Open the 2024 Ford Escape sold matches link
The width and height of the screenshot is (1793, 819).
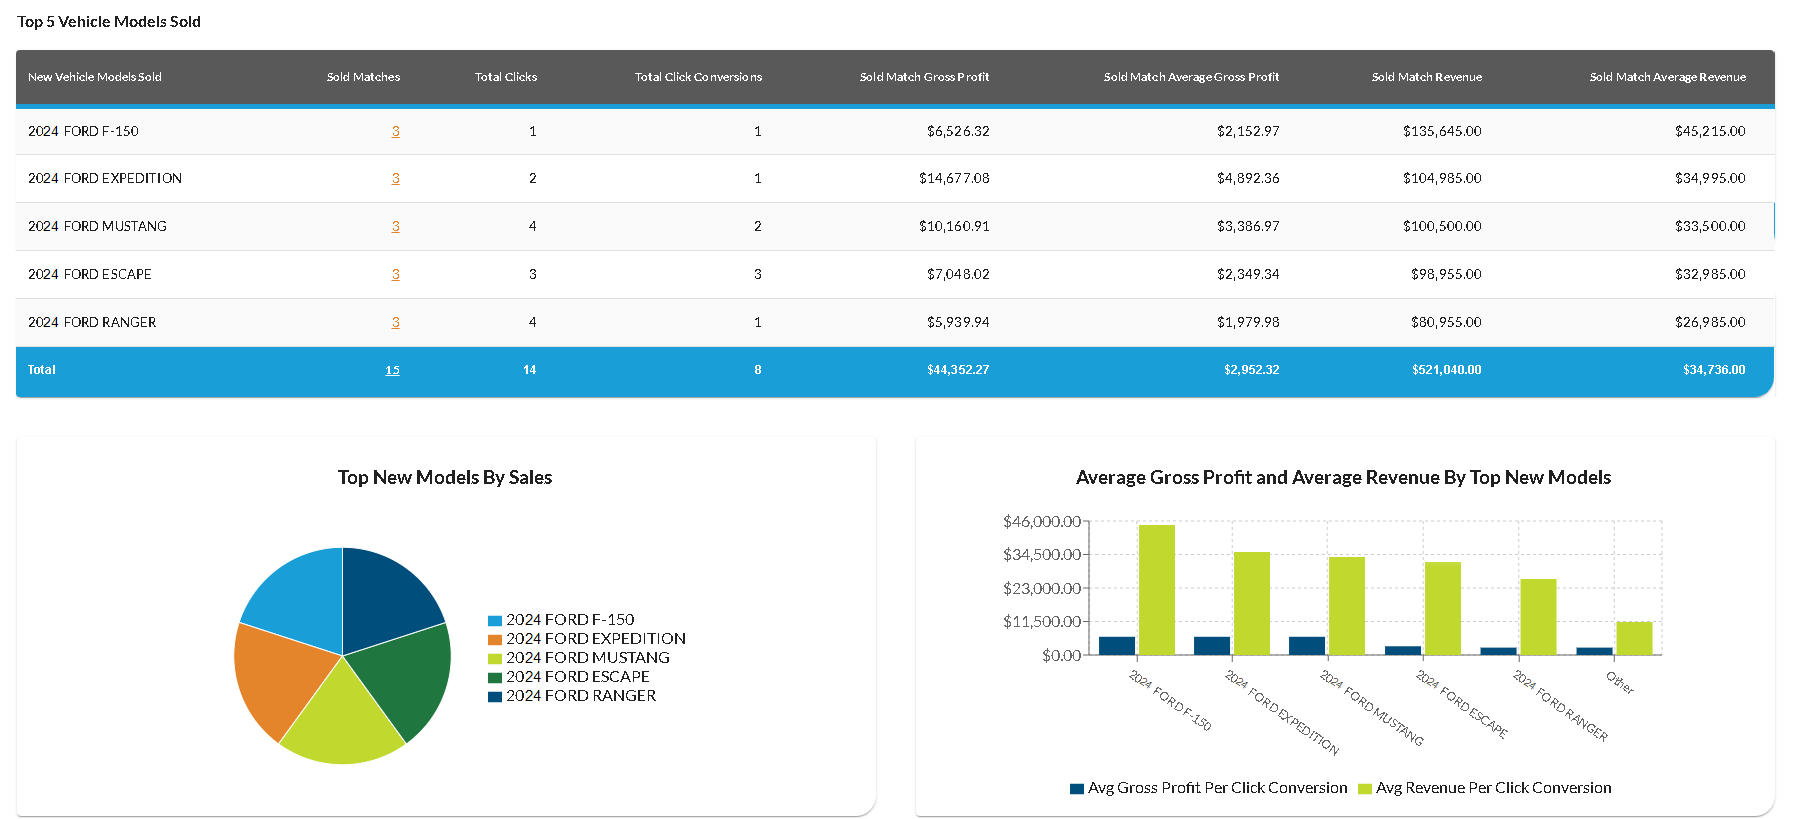395,275
